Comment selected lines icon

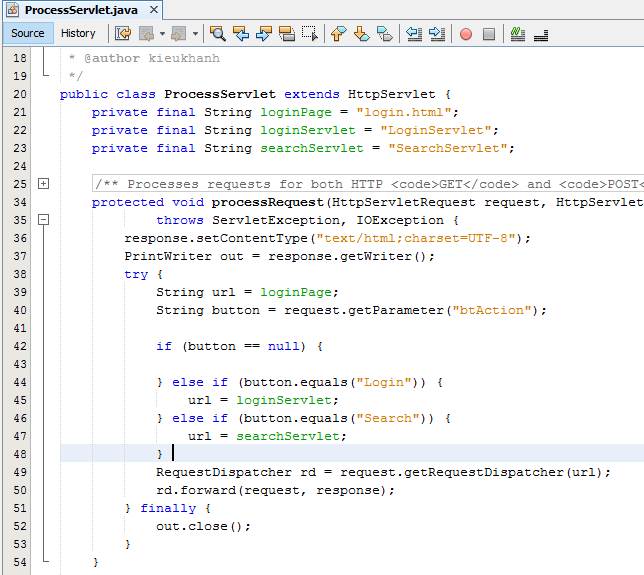518,34
